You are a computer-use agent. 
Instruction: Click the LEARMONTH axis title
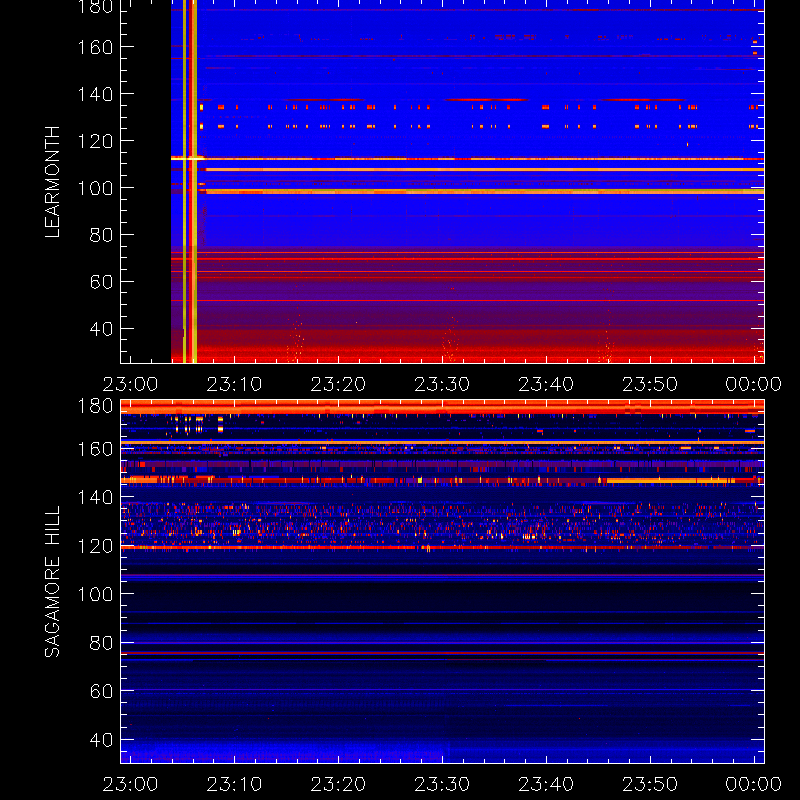pyautogui.click(x=53, y=182)
